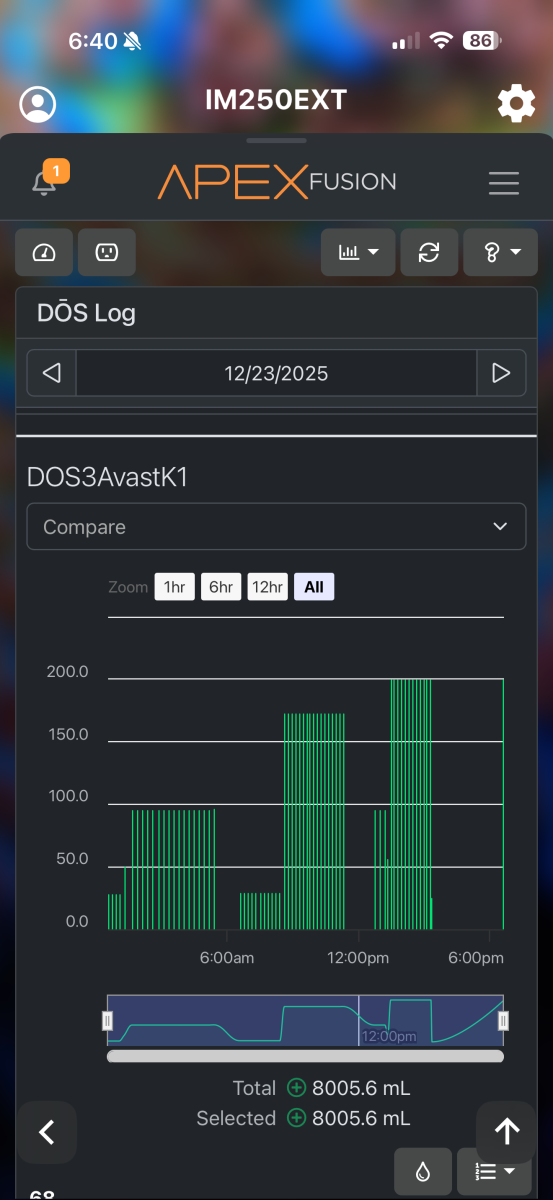Screen dimensions: 553x1200
Task: Open the hamburger navigation menu
Action: [x=504, y=183]
